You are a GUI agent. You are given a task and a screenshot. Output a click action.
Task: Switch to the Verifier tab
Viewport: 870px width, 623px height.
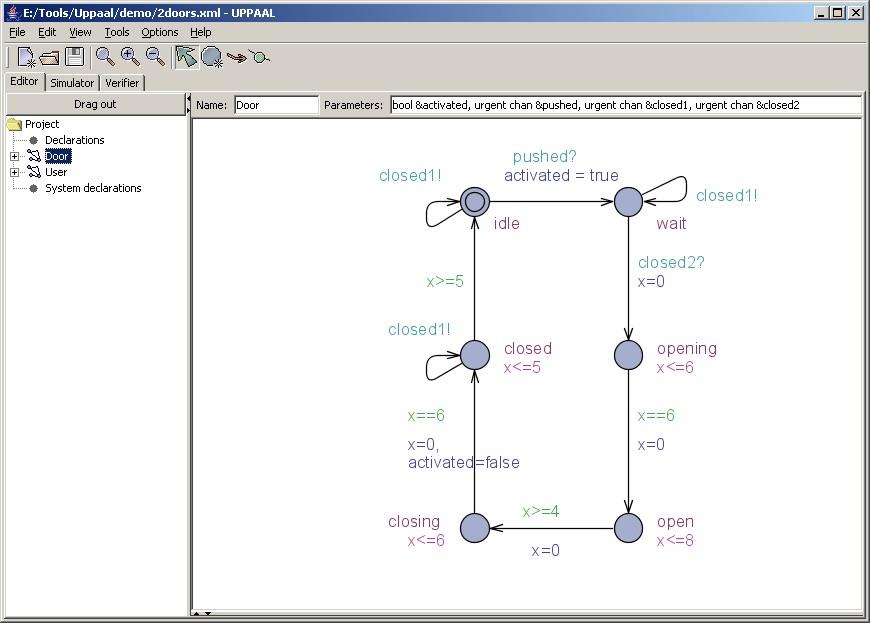coord(122,83)
